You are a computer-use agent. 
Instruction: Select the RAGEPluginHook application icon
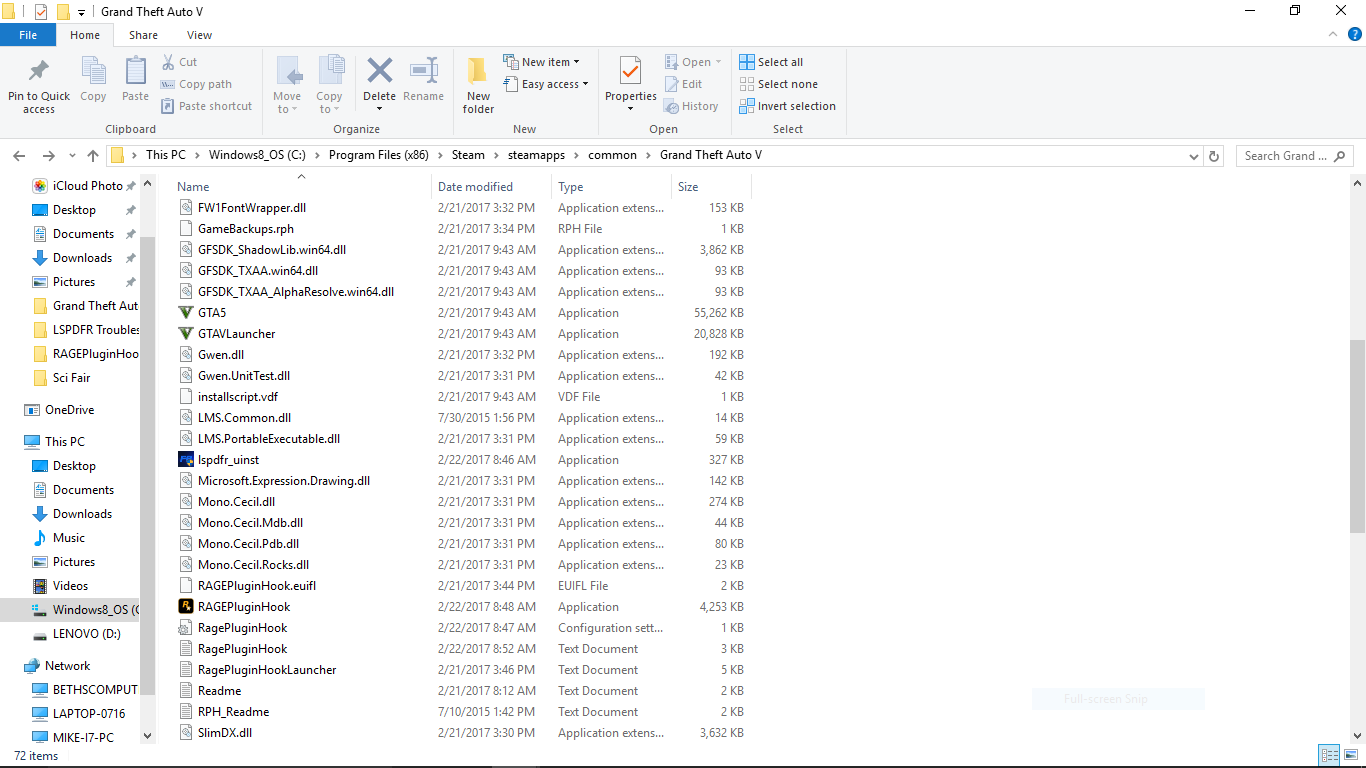(185, 607)
